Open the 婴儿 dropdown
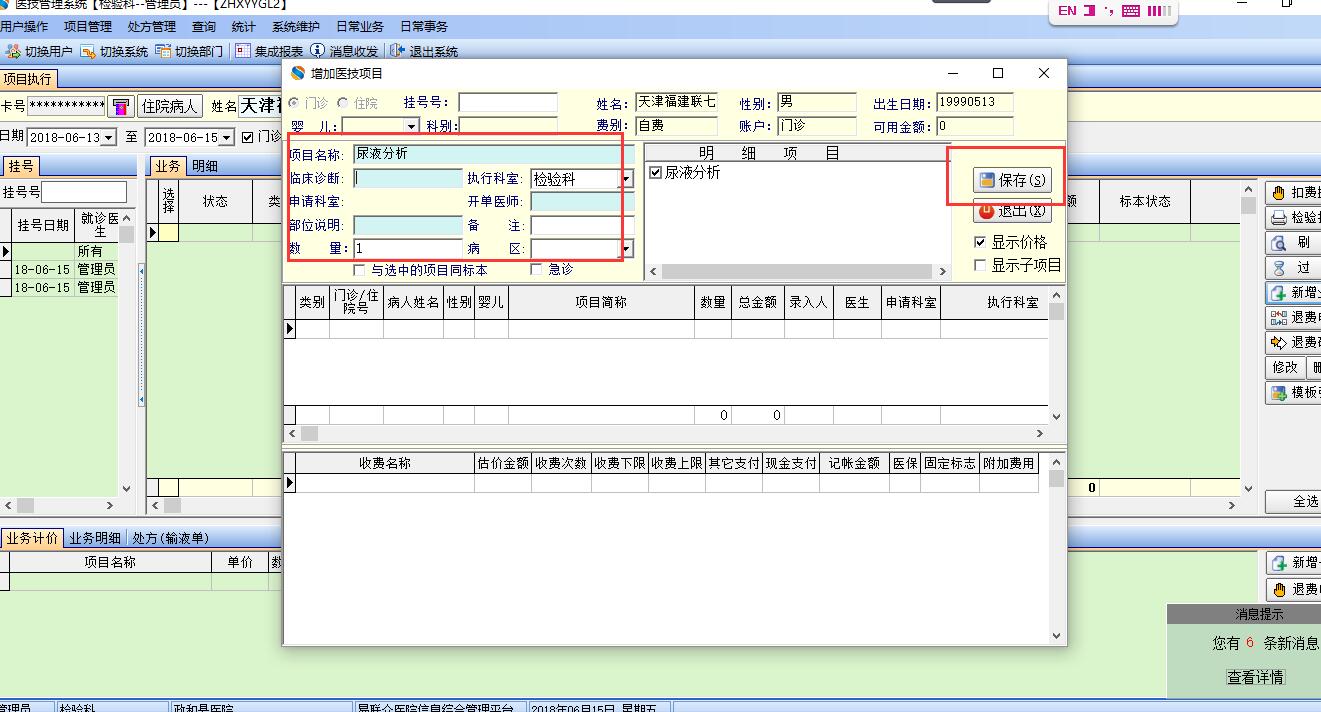The width and height of the screenshot is (1321, 712). [x=411, y=126]
